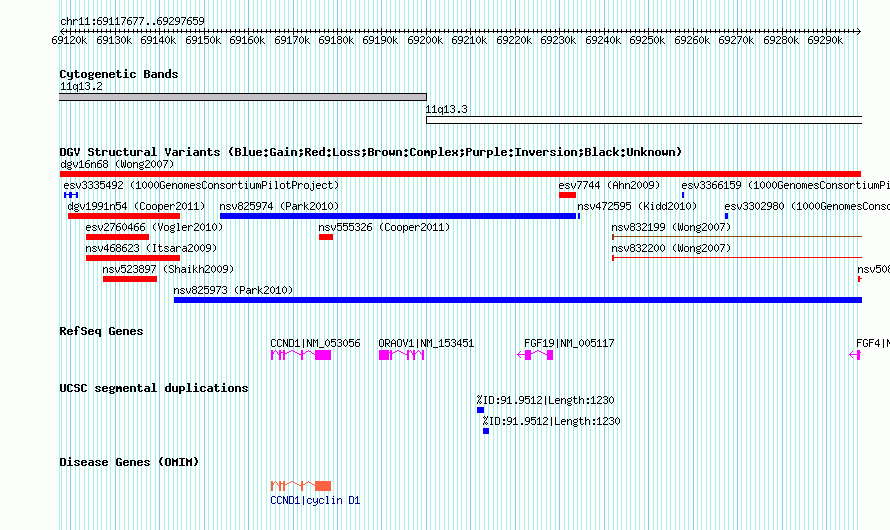Click the 11q13.3 white cytogenetic band
890x530 pixels.
[644, 120]
